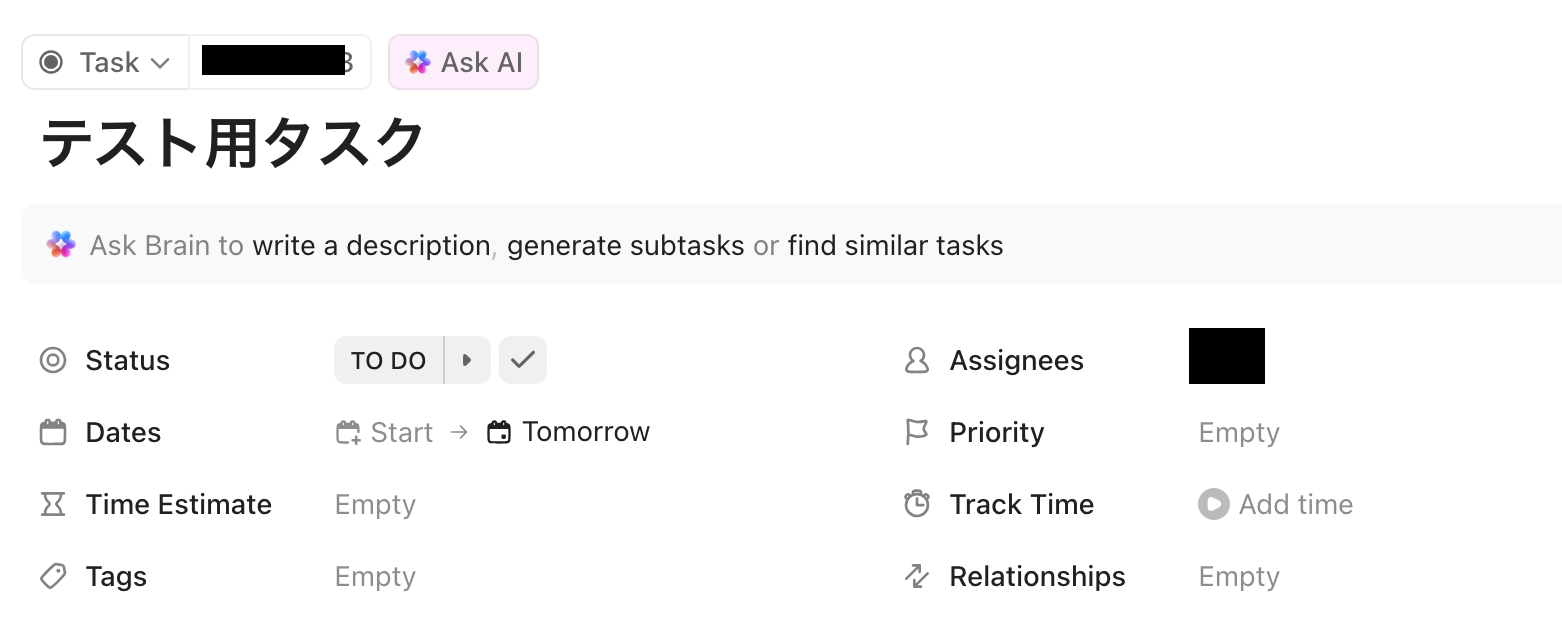Click the due date calendar icon
1562x638 pixels.
[x=499, y=432]
